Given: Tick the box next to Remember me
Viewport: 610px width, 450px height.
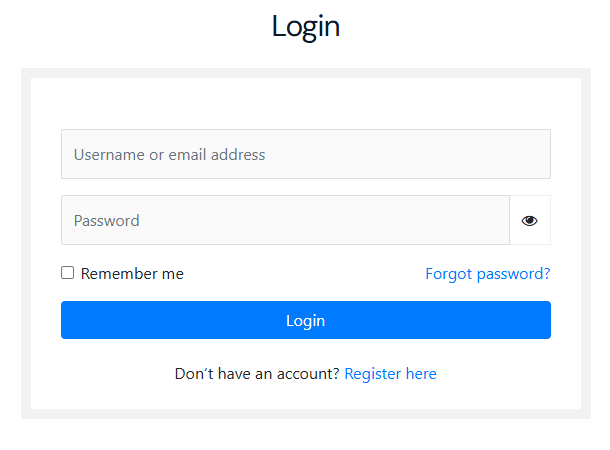Looking at the screenshot, I should (68, 273).
